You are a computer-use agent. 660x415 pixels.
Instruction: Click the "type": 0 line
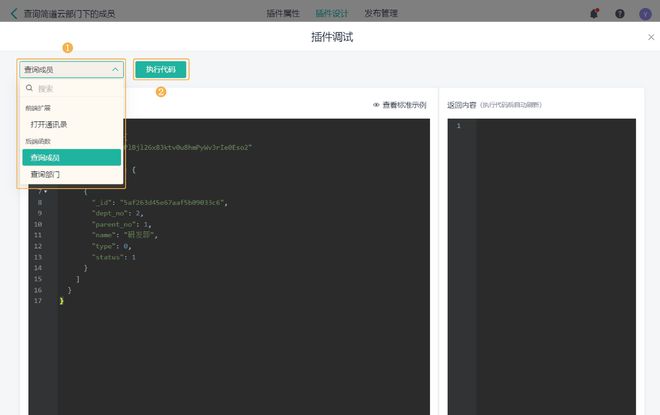click(112, 246)
